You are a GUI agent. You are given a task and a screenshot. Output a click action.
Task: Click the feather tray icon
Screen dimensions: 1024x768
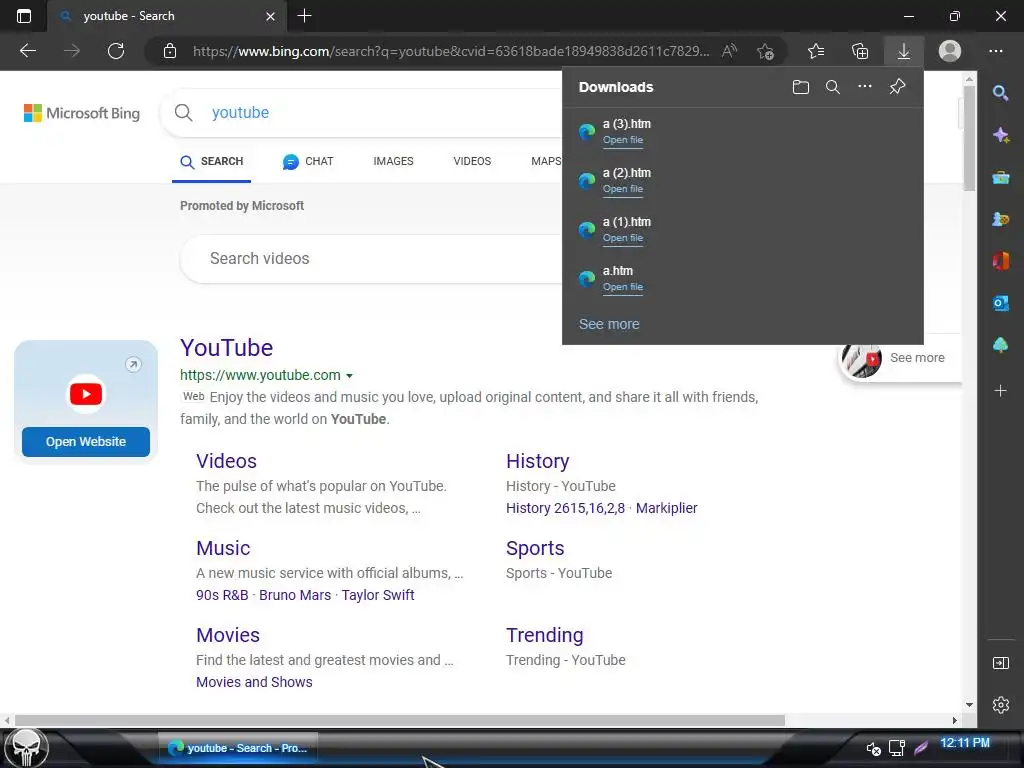coord(921,748)
